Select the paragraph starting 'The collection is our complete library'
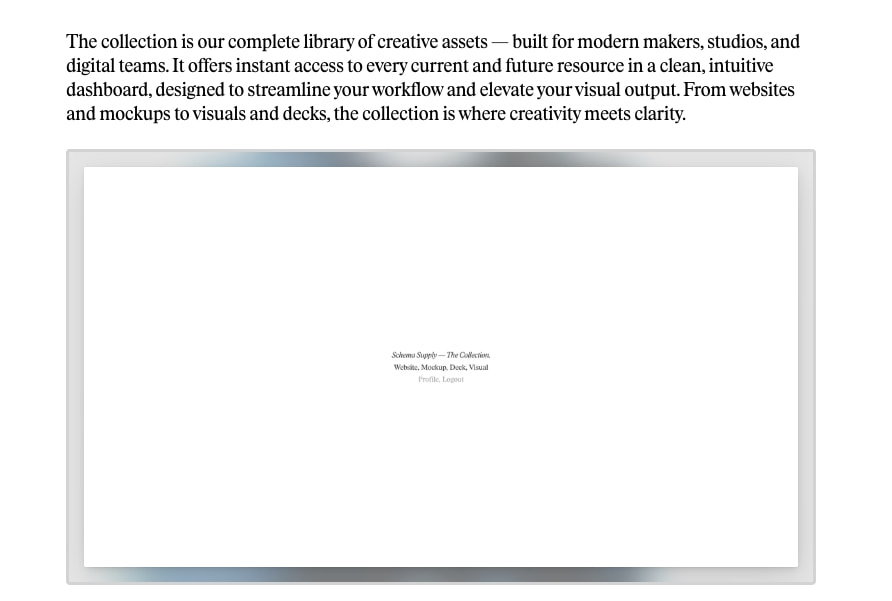 point(433,77)
